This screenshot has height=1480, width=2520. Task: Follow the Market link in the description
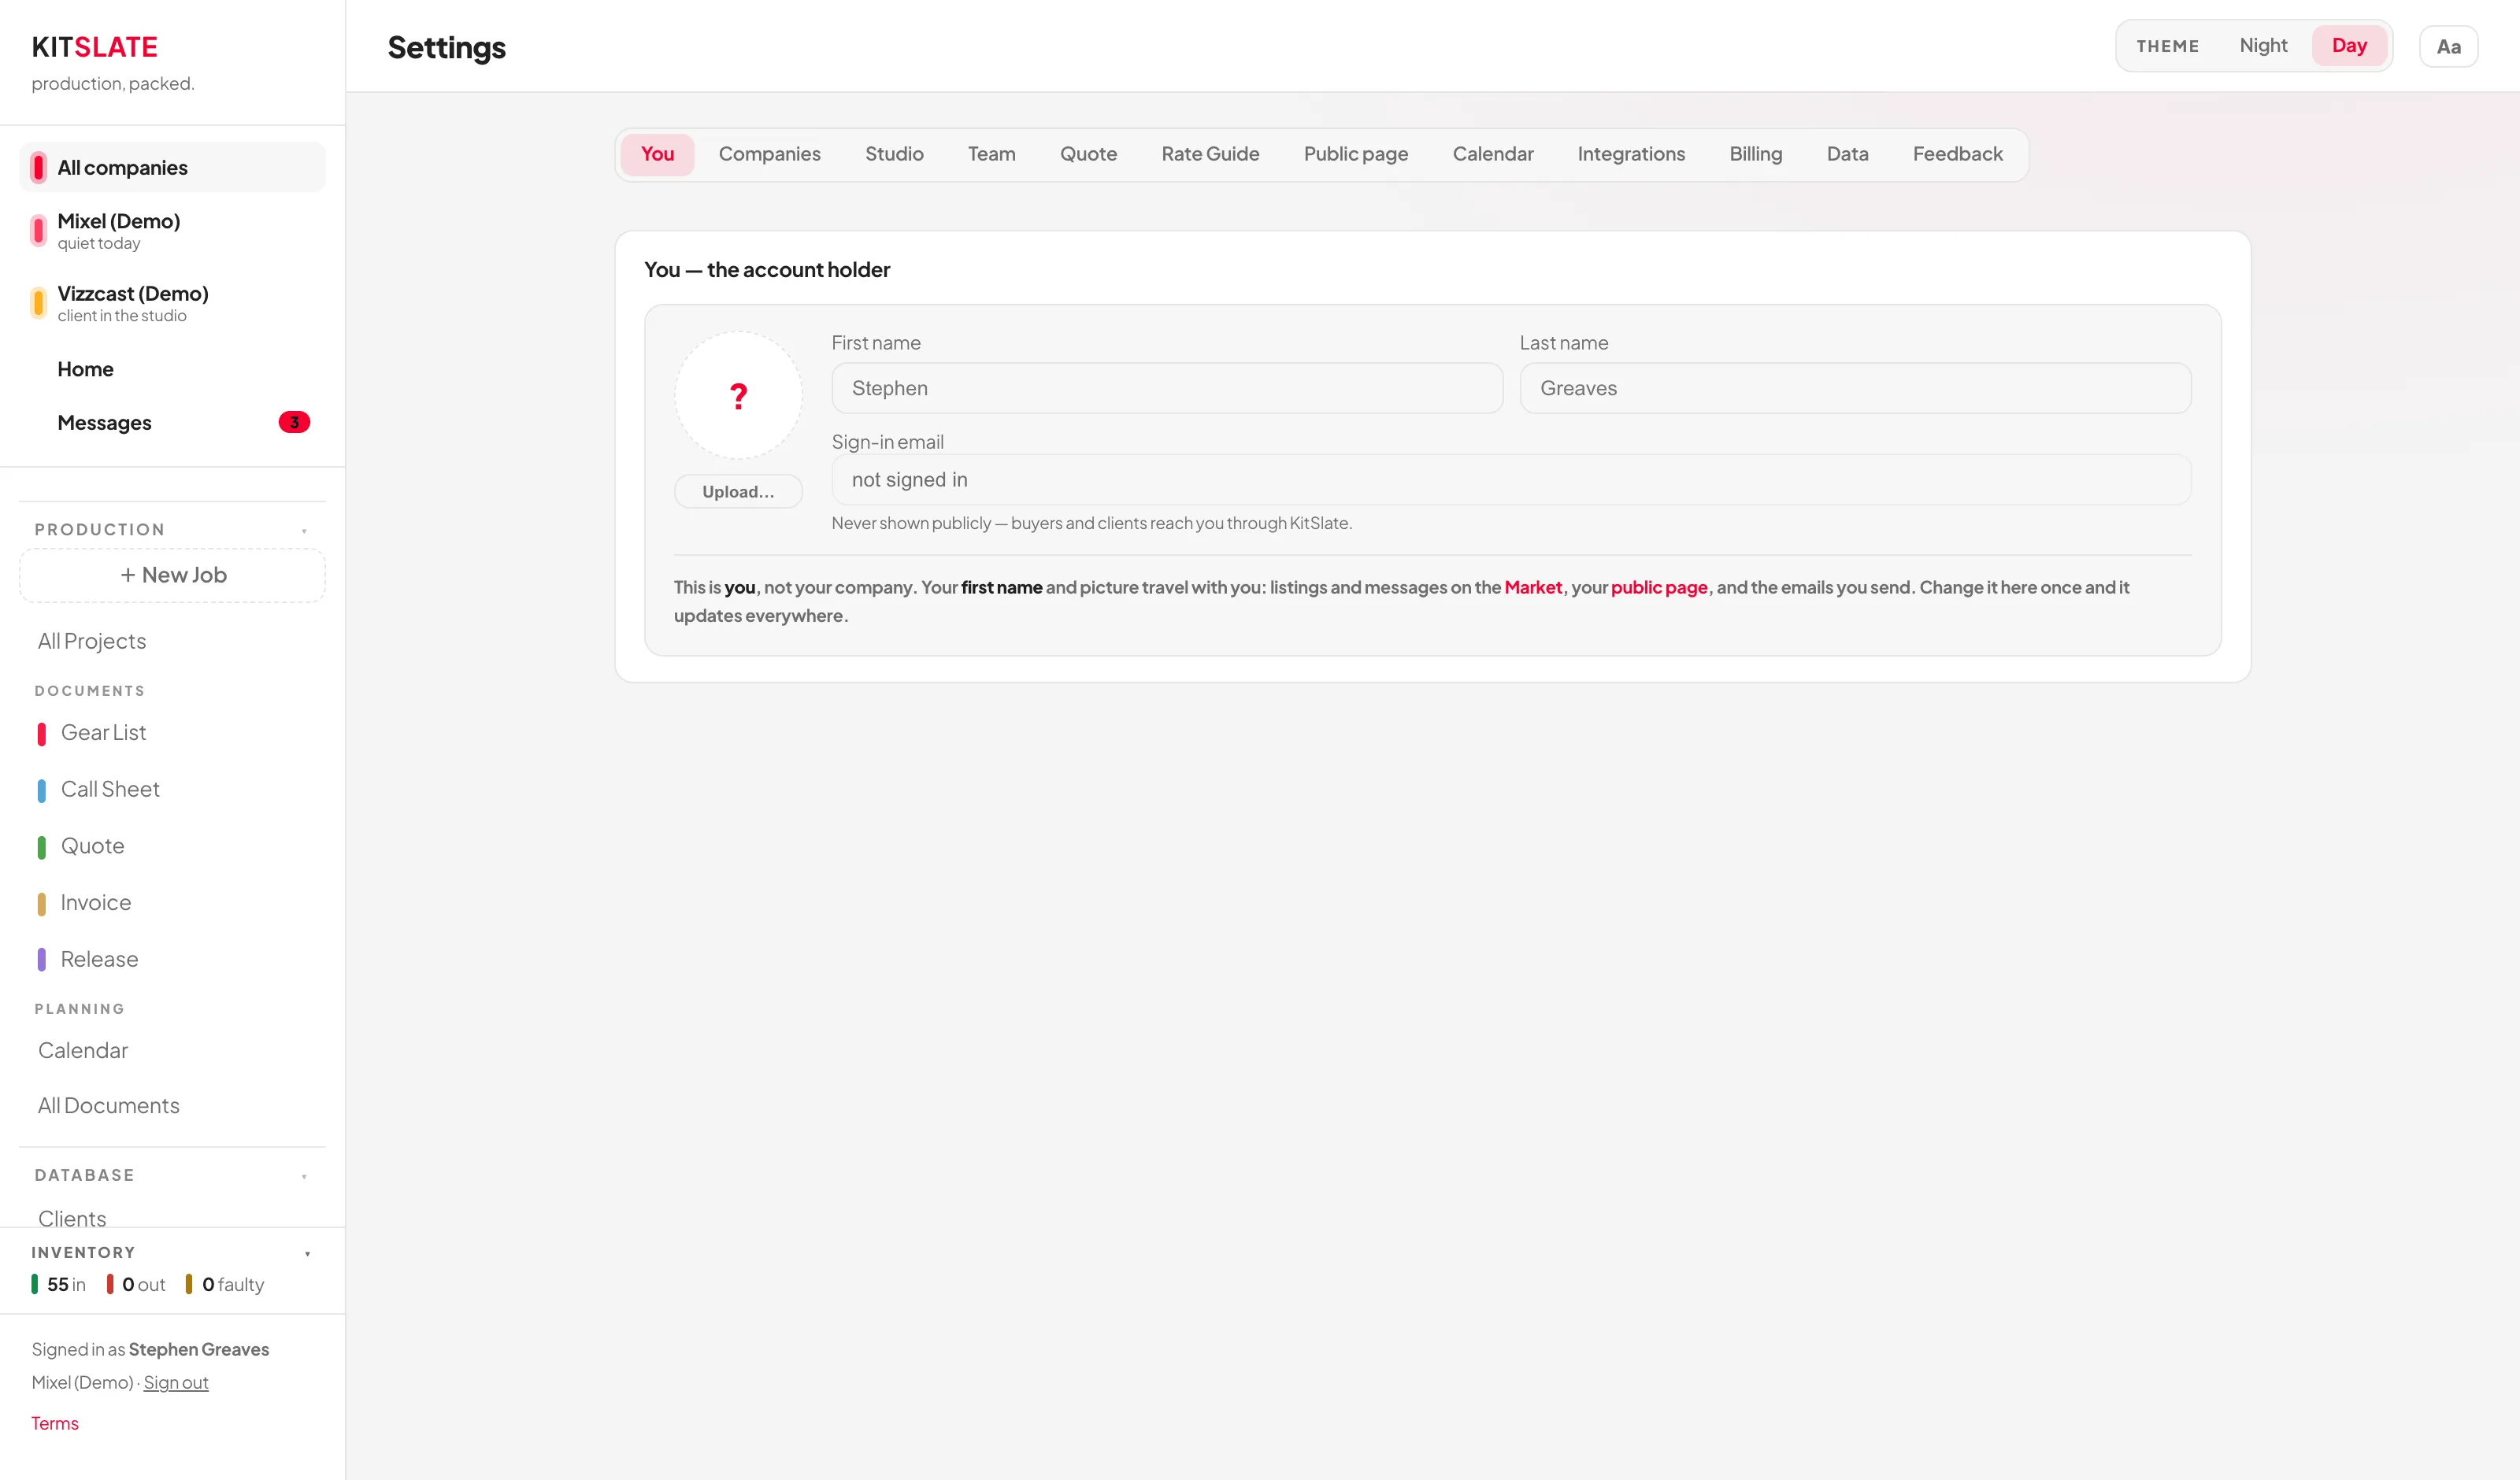pyautogui.click(x=1532, y=587)
